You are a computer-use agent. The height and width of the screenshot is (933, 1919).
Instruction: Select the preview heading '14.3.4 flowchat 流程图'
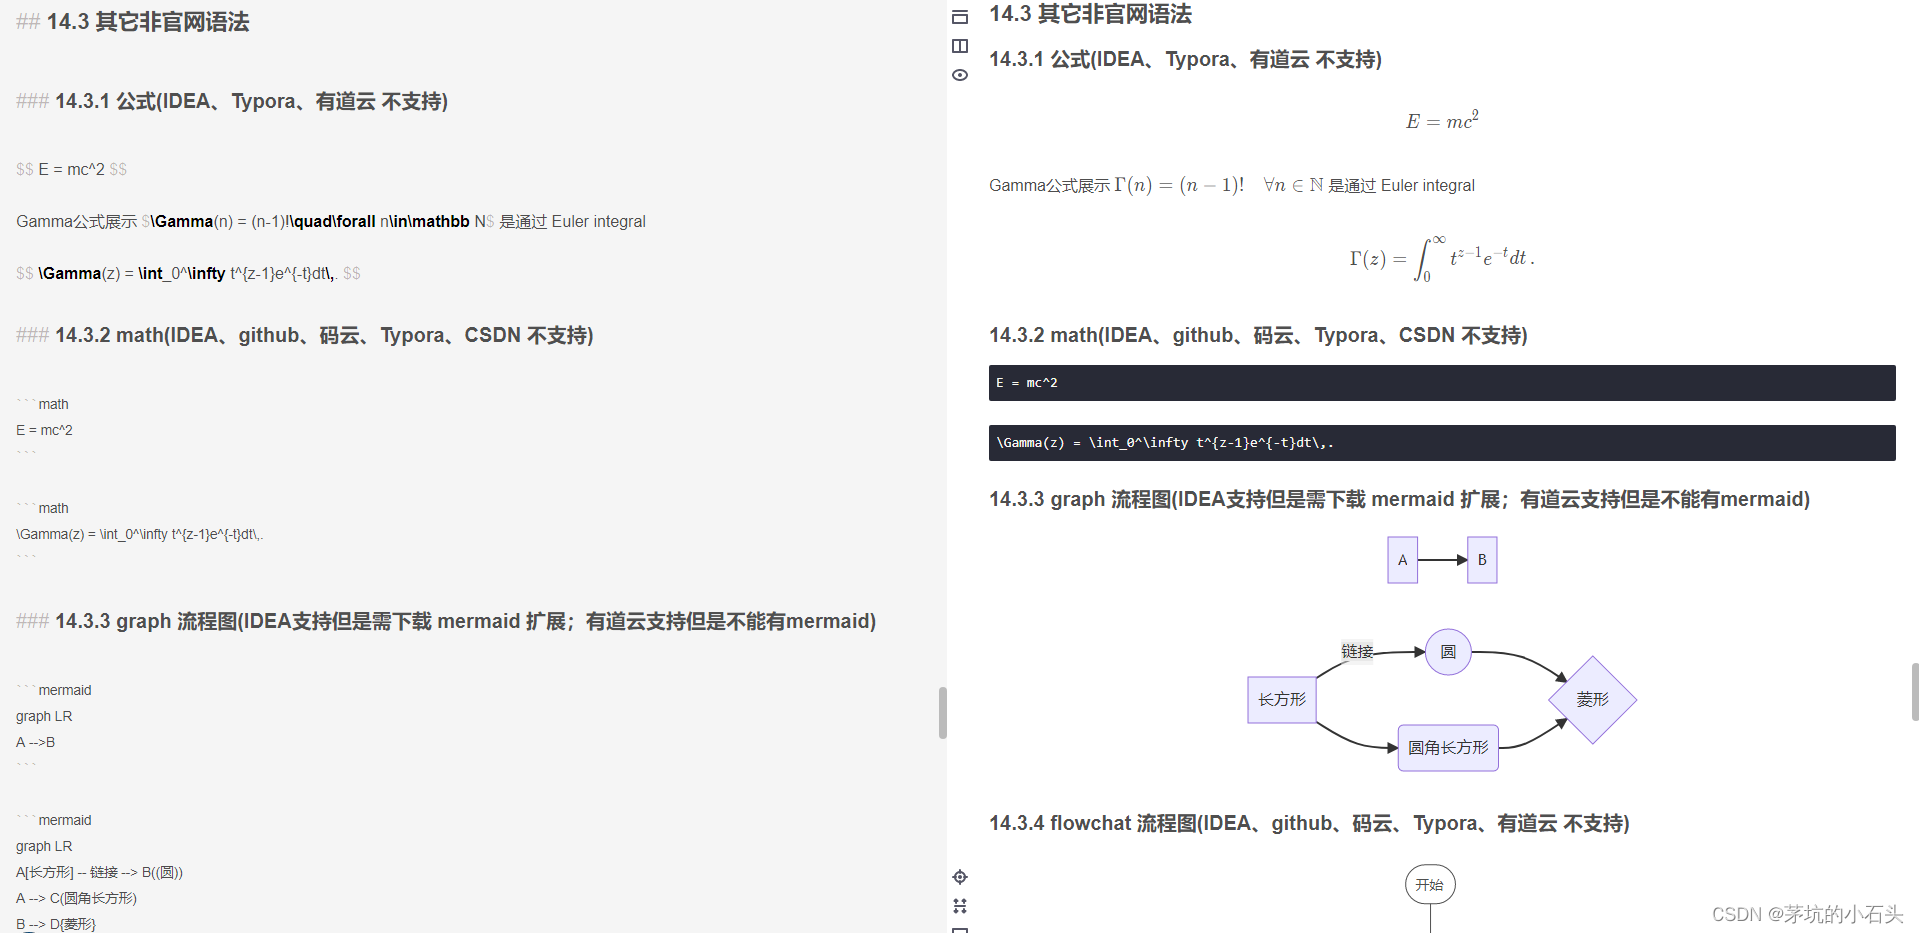click(x=1309, y=823)
